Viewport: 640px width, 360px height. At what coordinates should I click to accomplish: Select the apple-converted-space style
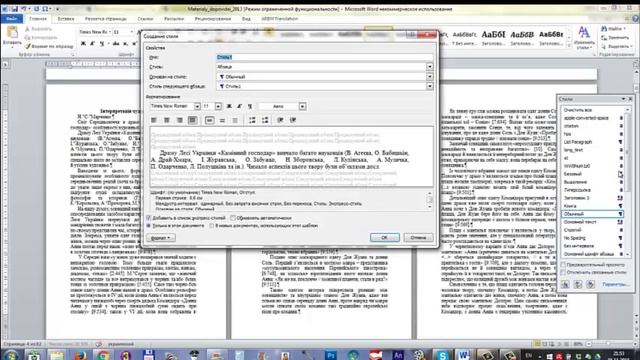(x=593, y=118)
